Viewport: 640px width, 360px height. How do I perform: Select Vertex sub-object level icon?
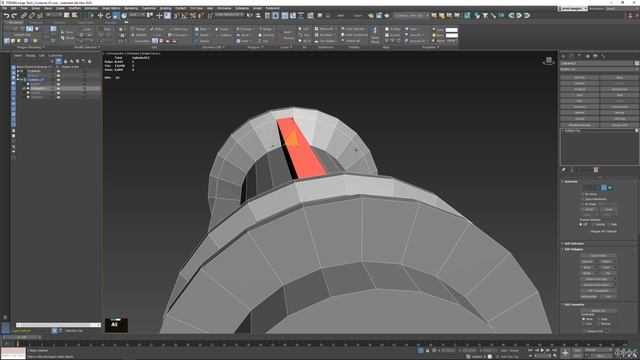(584, 188)
